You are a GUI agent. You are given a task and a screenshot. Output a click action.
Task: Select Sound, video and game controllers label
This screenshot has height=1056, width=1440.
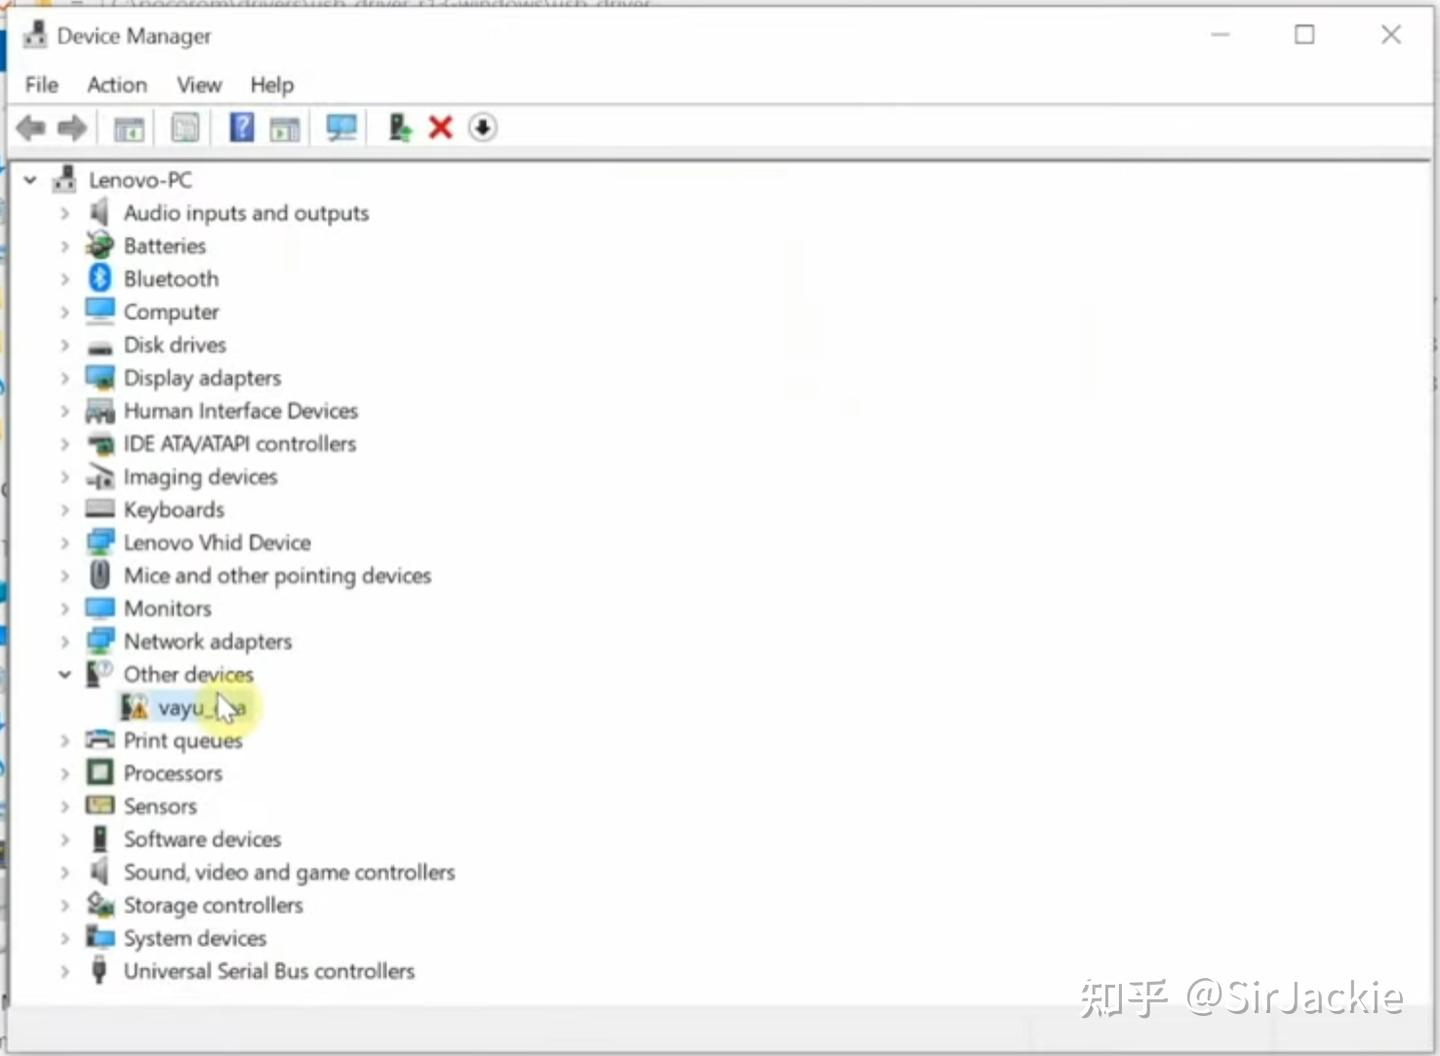click(289, 872)
